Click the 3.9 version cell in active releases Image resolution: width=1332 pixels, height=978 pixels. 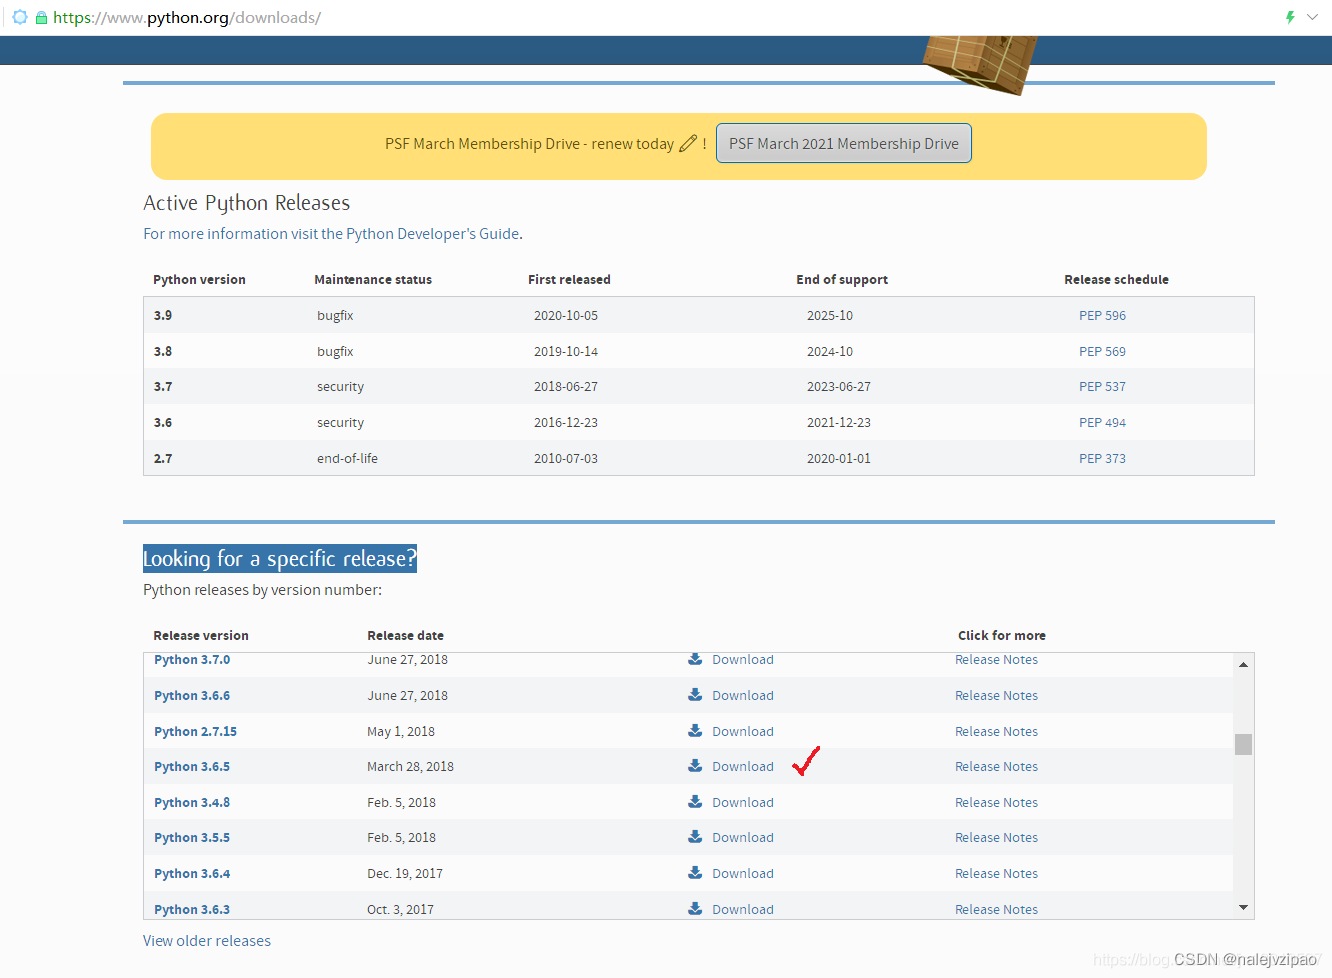[x=163, y=315]
